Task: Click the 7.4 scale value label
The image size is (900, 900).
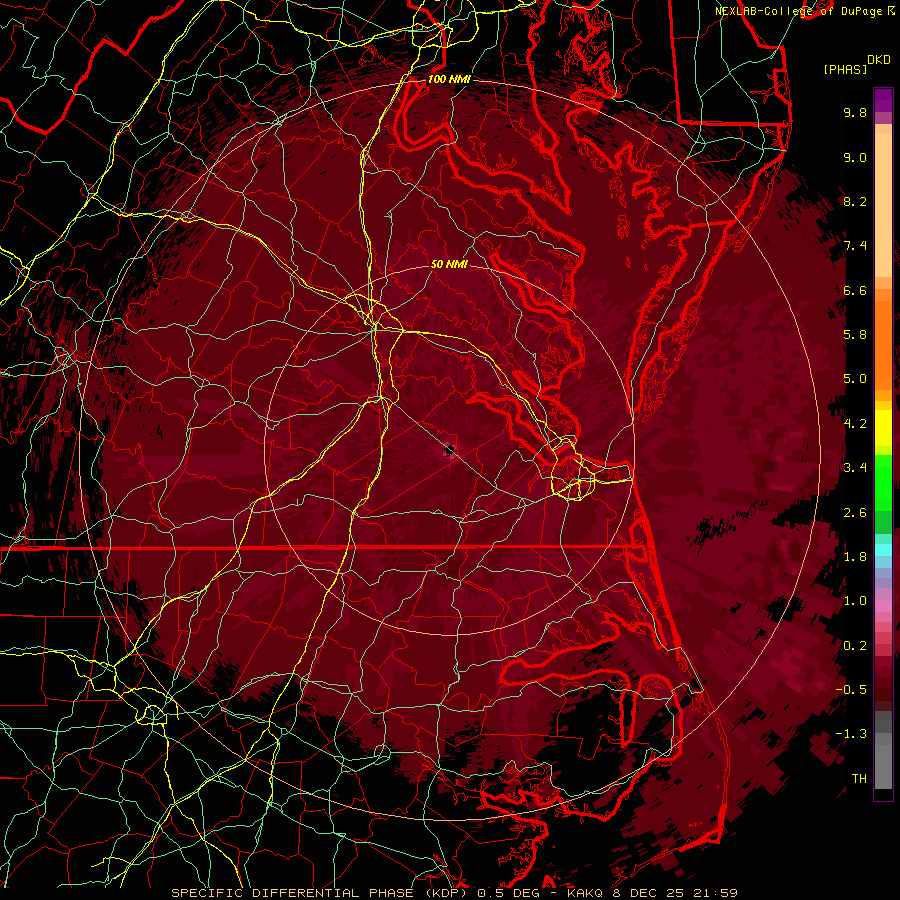Action: [855, 246]
